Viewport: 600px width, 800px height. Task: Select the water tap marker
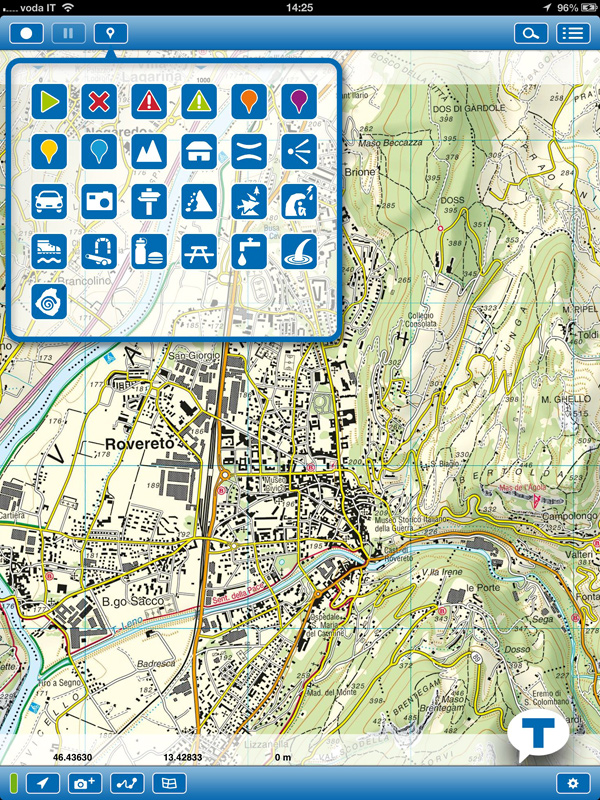(249, 252)
